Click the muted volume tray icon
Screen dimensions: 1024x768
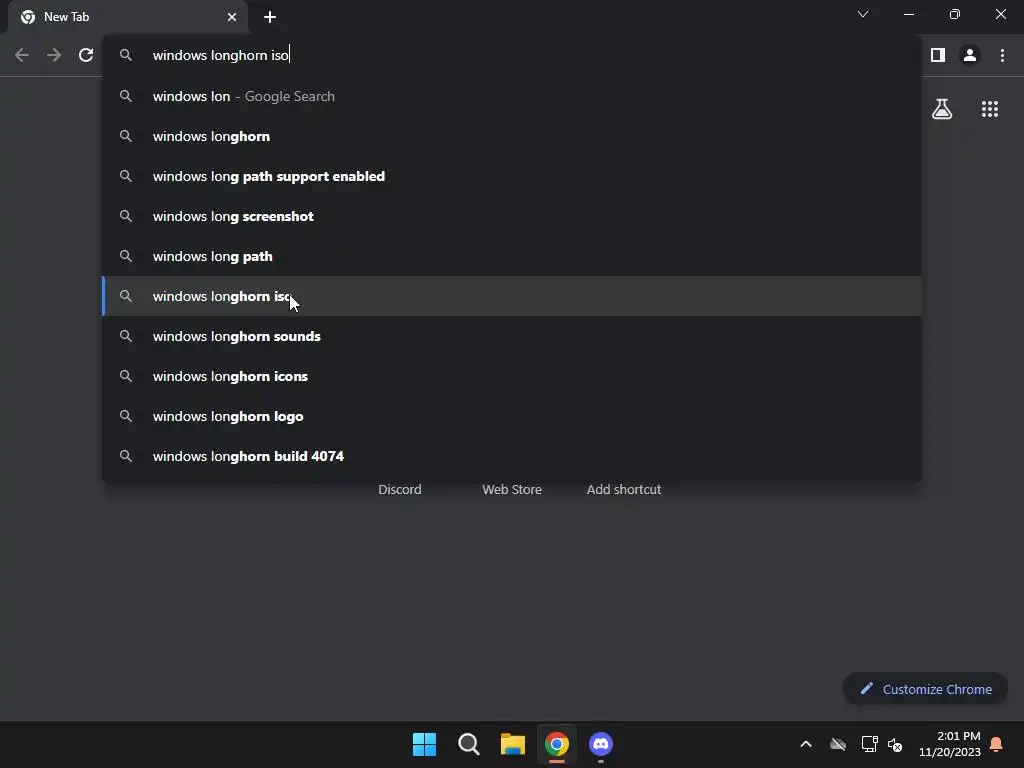pos(895,744)
